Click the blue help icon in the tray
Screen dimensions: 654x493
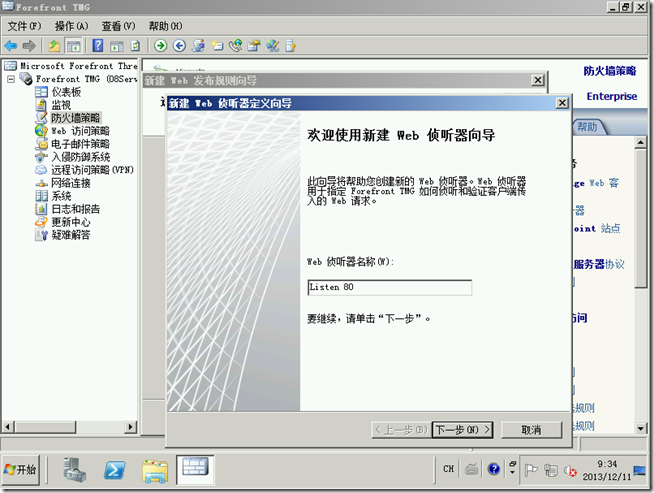click(x=494, y=470)
